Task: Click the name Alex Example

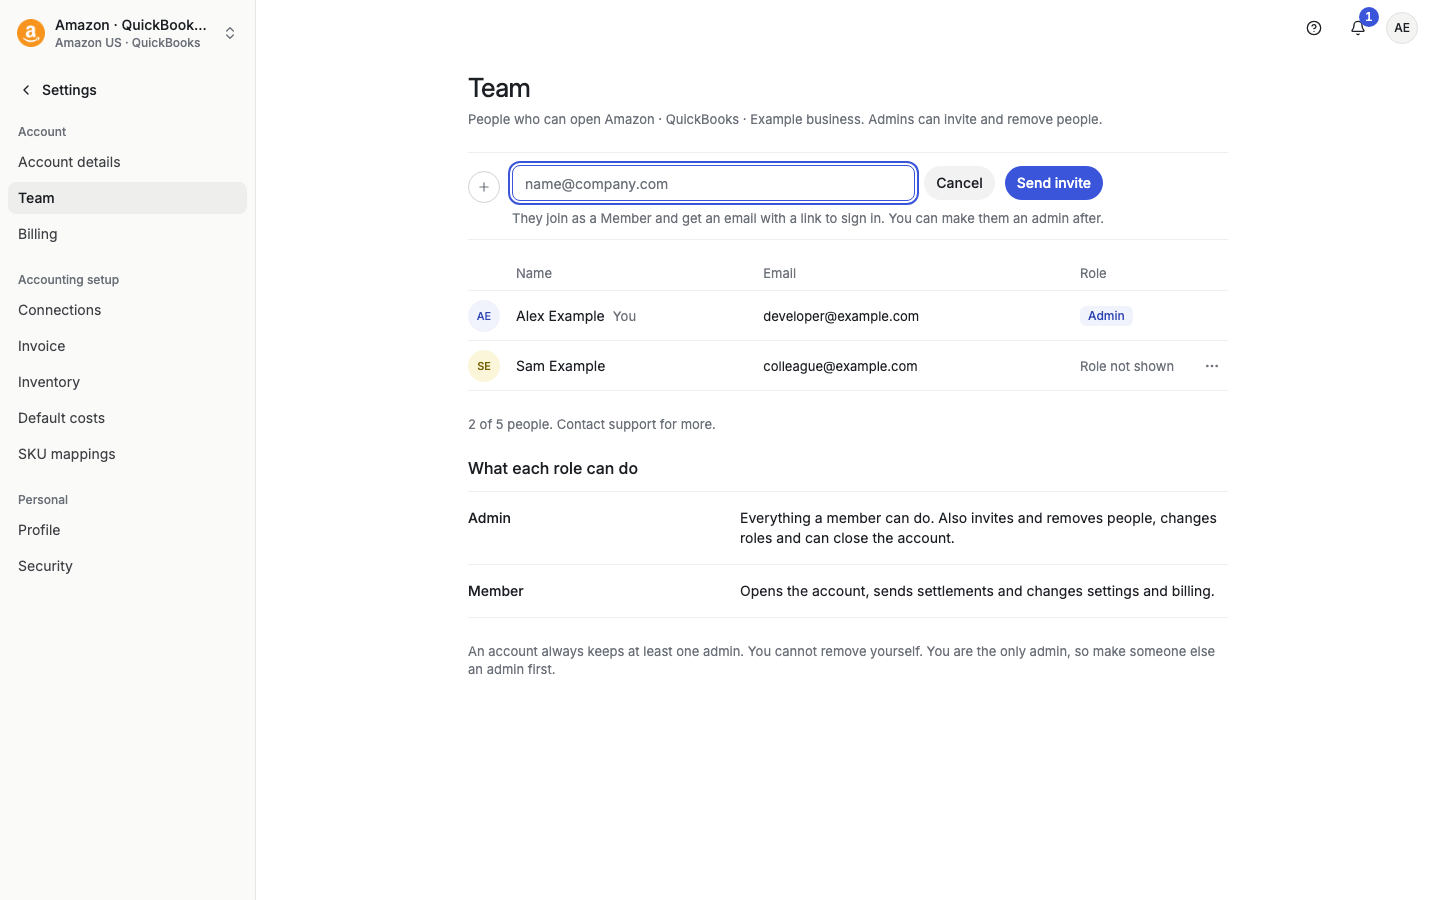Action: click(x=560, y=316)
